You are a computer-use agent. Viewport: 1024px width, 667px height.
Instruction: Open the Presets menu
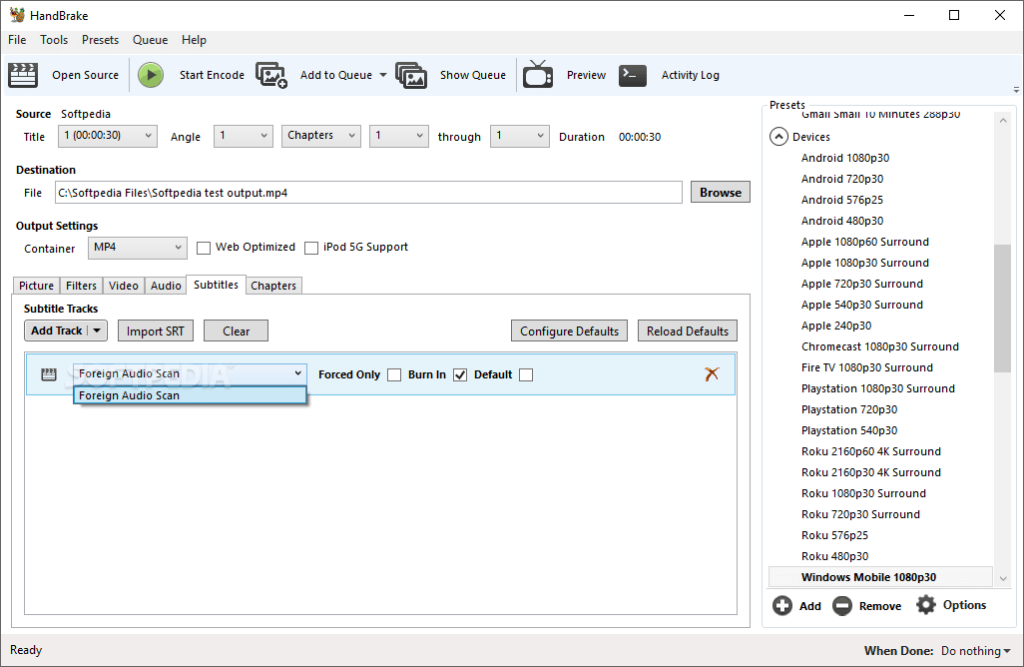pyautogui.click(x=100, y=40)
